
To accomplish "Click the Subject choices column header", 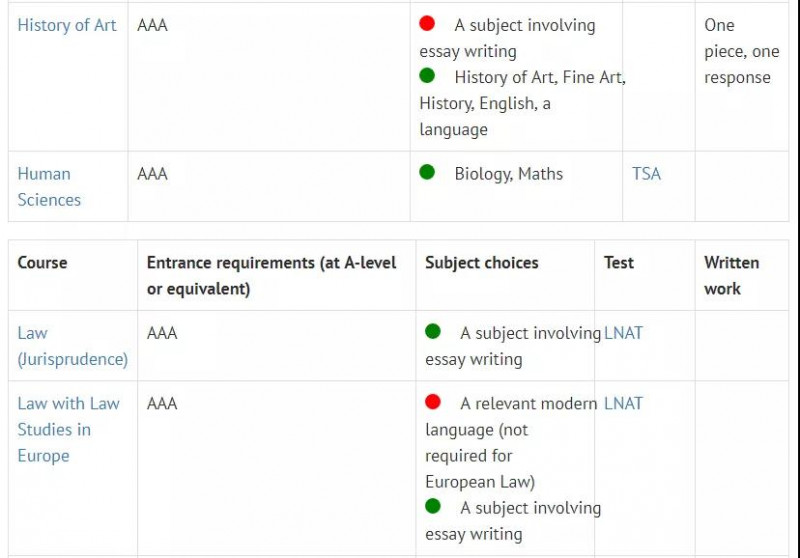I will tap(482, 263).
